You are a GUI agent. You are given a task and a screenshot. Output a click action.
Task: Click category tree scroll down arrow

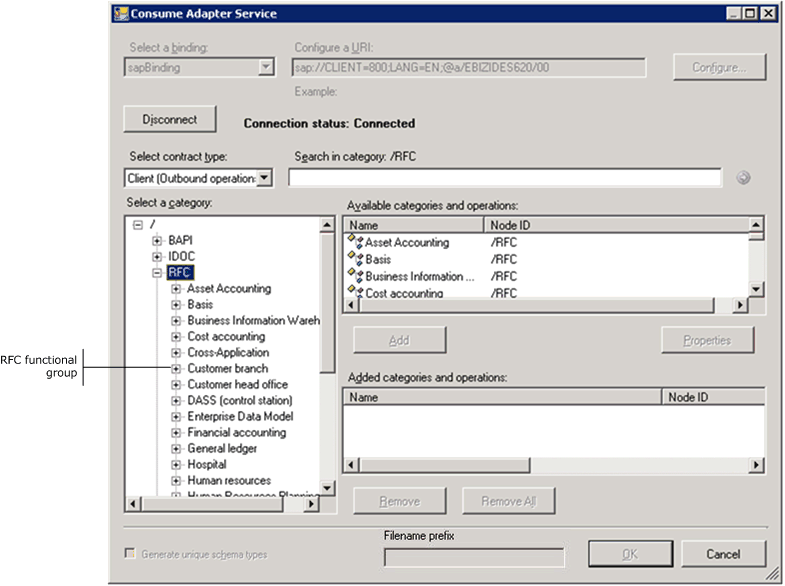coord(327,487)
